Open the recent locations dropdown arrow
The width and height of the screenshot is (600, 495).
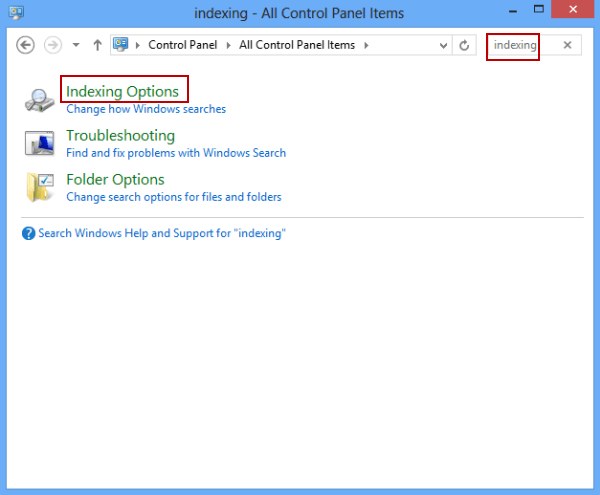coord(76,45)
